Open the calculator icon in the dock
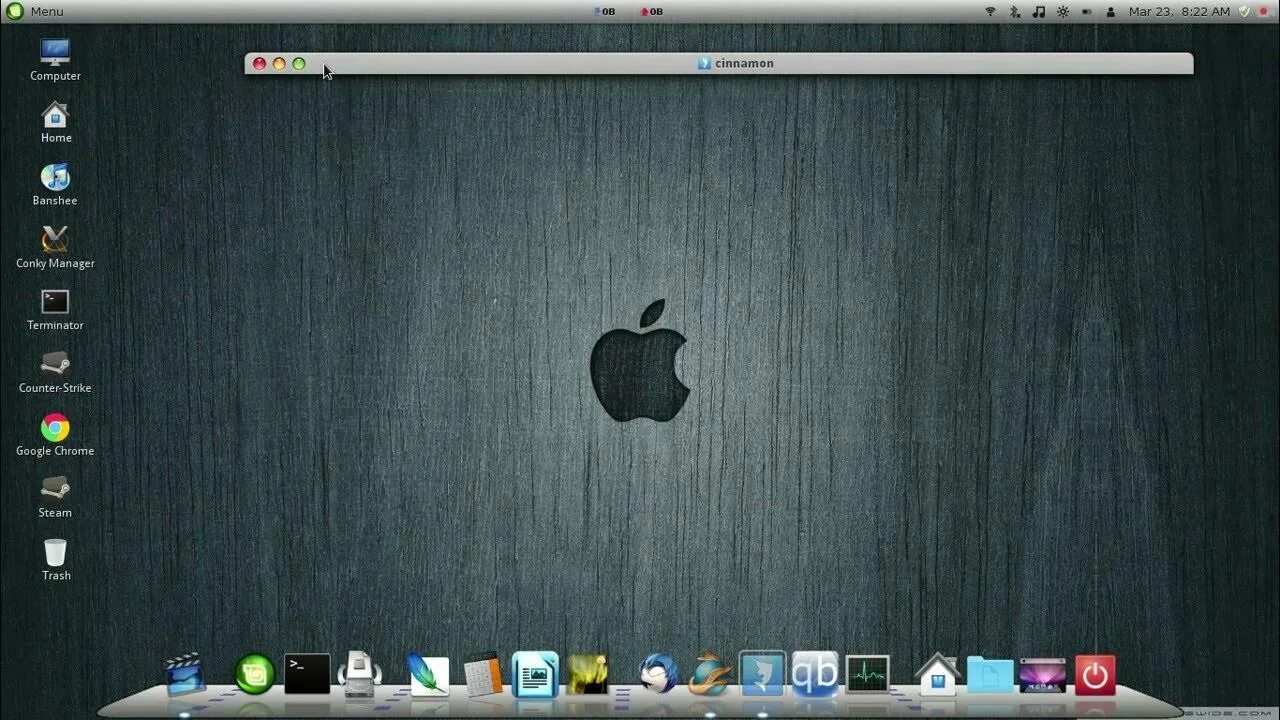 click(x=483, y=674)
